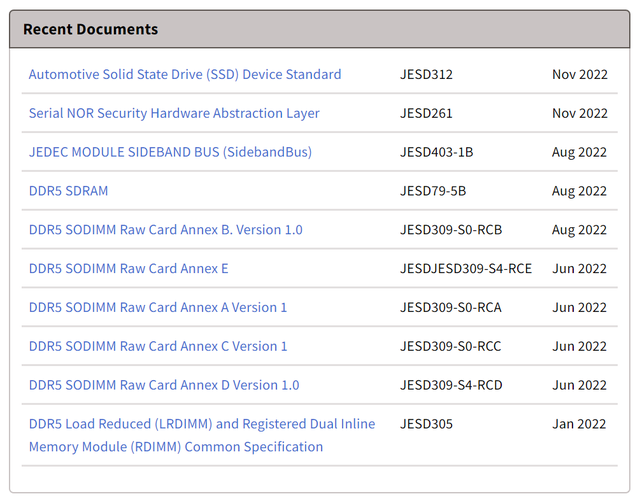640x501 pixels.
Task: Open Serial NOR Security Hardware Abstraction Layer
Action: [174, 114]
